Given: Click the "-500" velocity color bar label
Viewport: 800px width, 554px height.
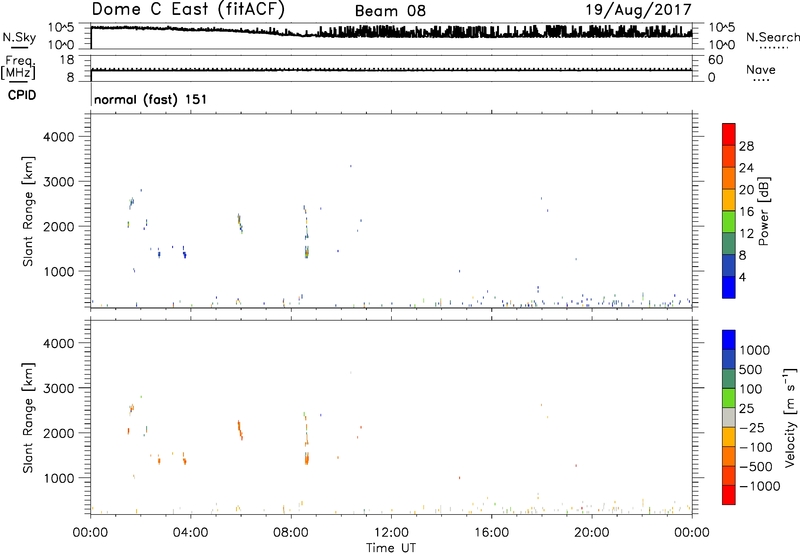Looking at the screenshot, I should [x=756, y=467].
